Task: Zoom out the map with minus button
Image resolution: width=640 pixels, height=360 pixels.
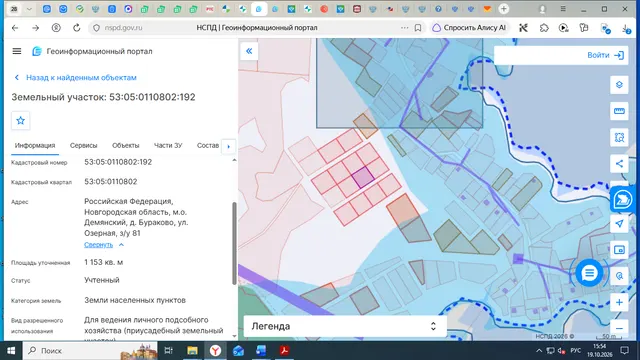Action: click(x=619, y=329)
